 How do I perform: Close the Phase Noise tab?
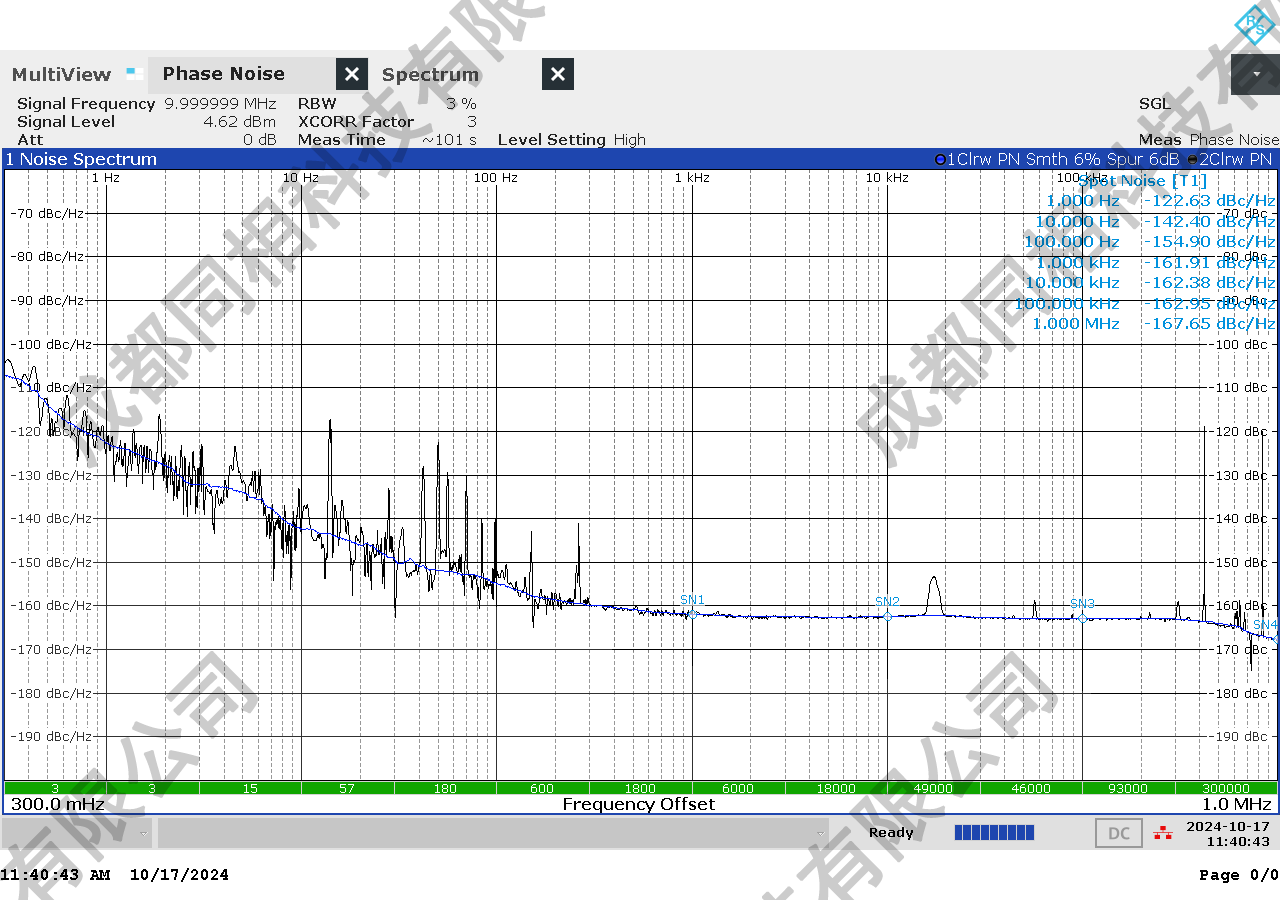(351, 74)
